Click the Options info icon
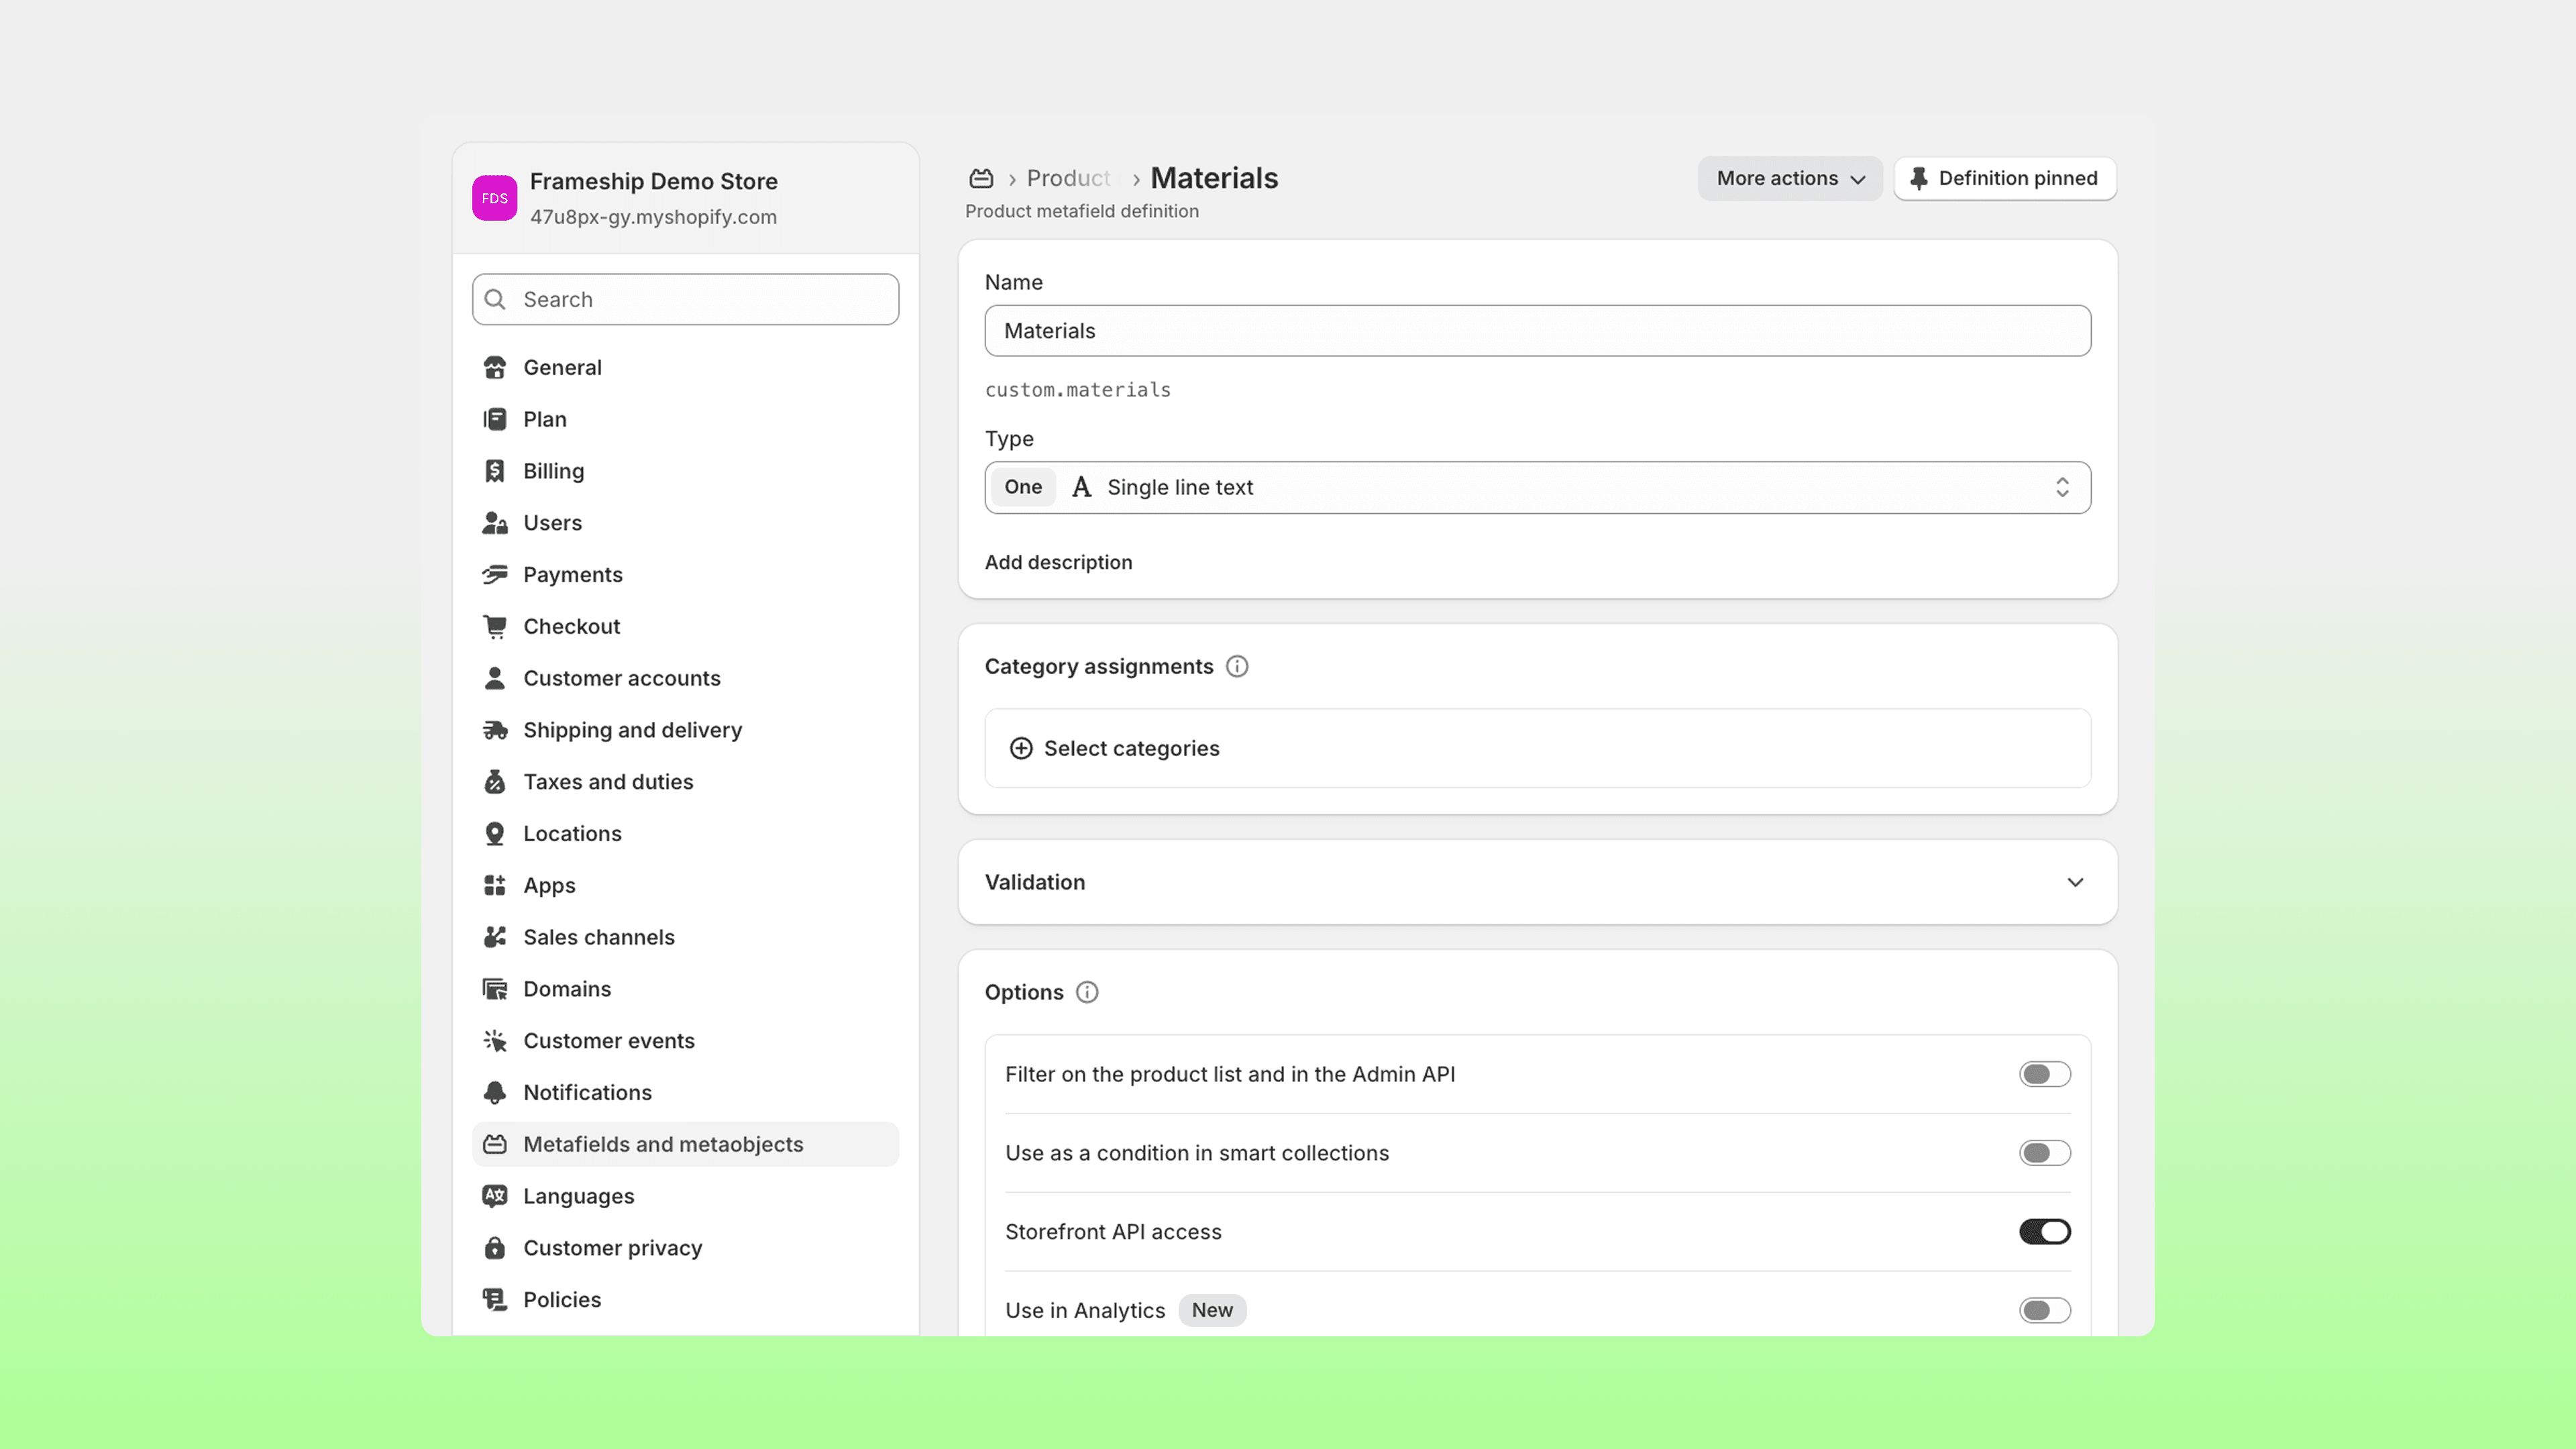The width and height of the screenshot is (2576, 1449). pyautogui.click(x=1087, y=992)
